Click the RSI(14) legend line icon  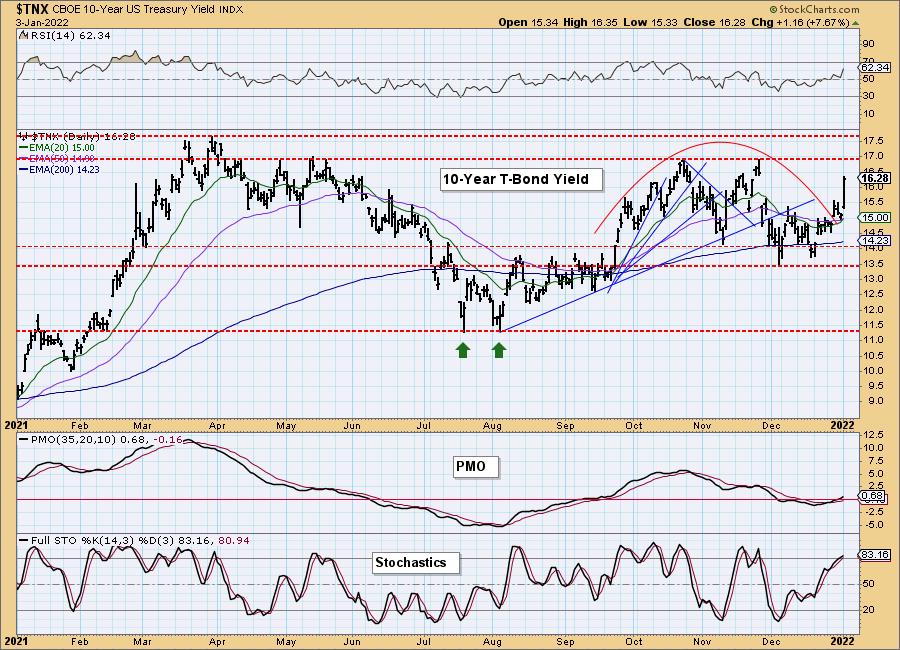point(23,35)
